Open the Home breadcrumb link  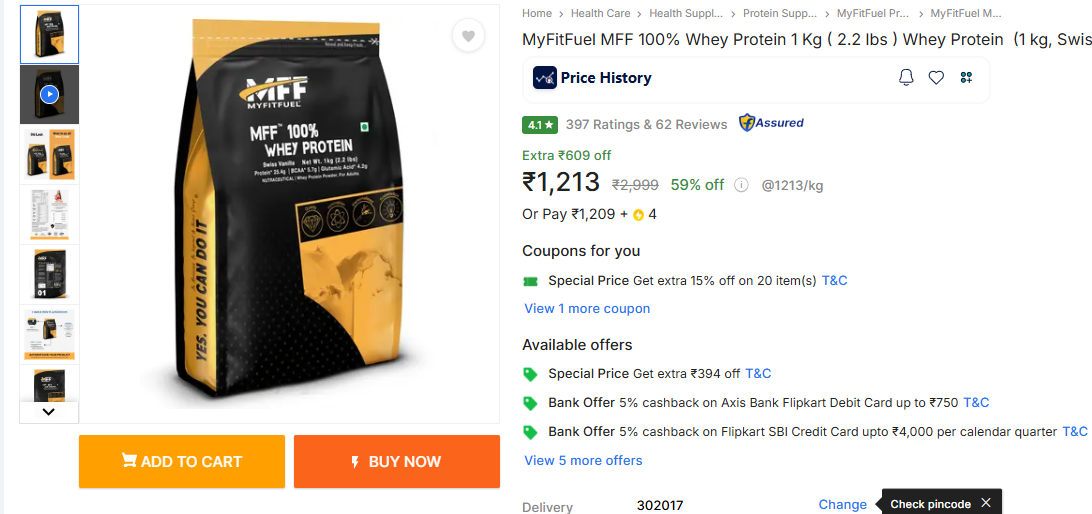click(537, 14)
